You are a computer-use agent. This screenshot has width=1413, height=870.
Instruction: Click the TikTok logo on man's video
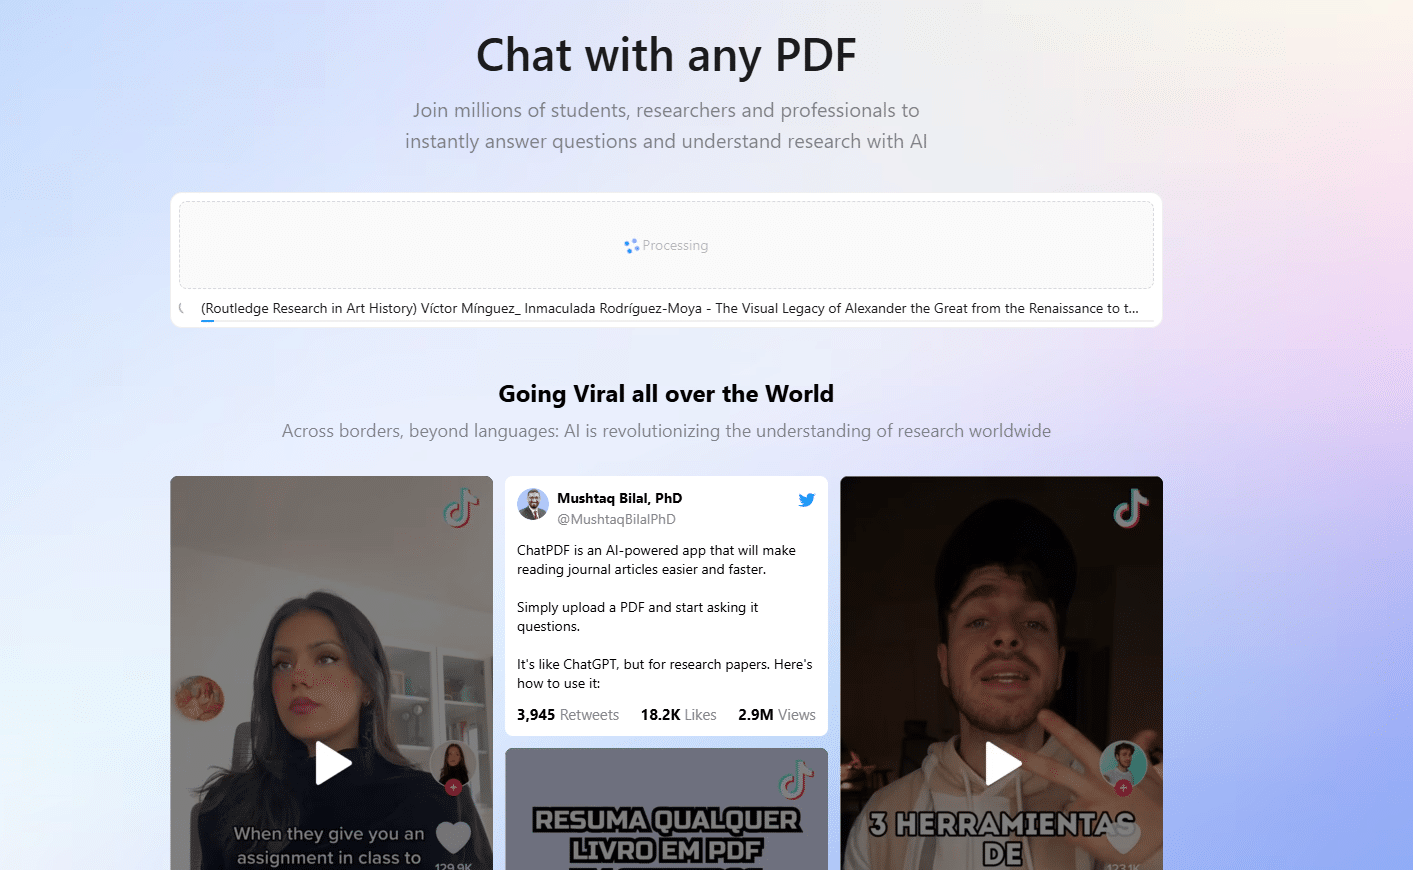point(1131,508)
